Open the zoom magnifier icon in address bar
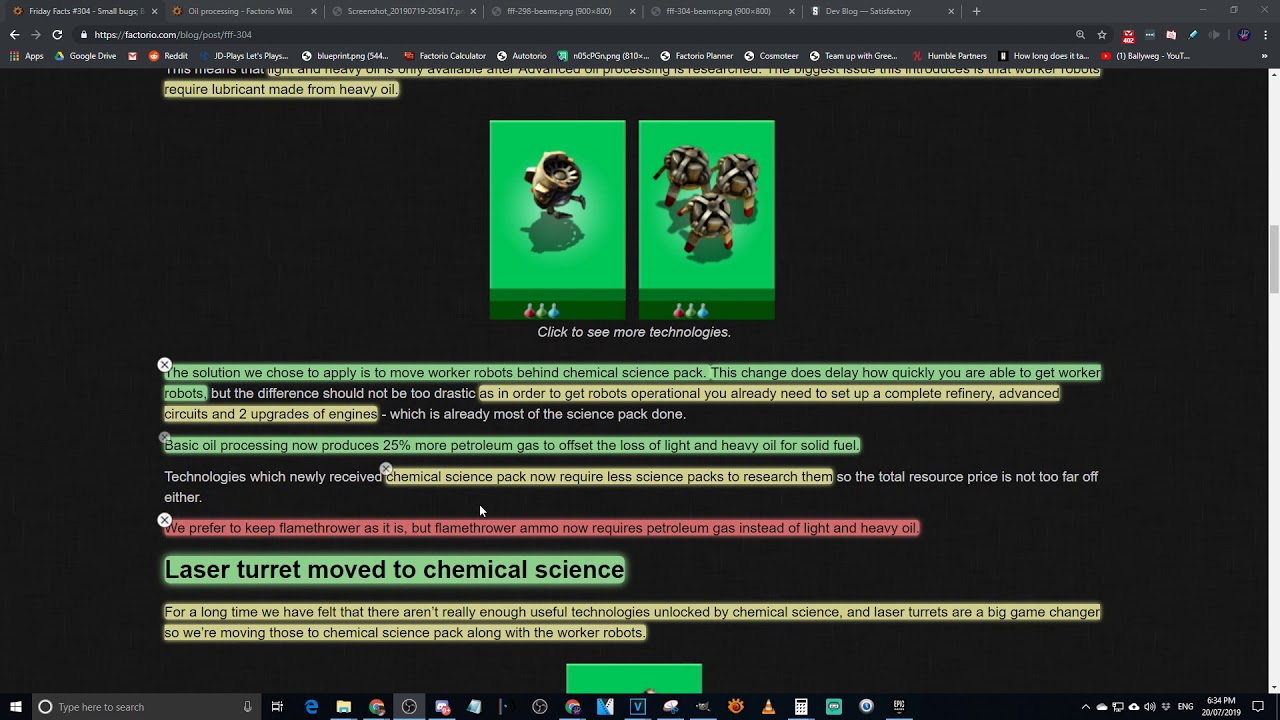 click(x=1080, y=34)
